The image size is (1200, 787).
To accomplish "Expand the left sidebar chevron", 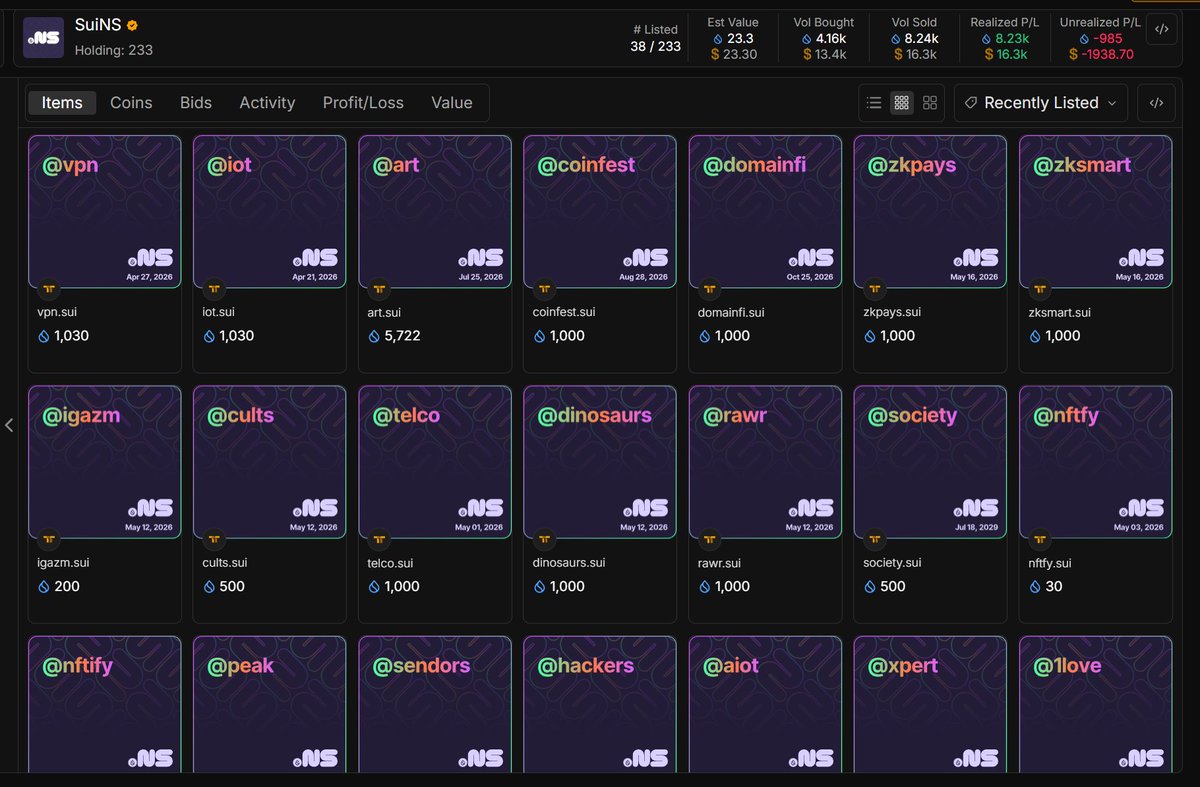I will pyautogui.click(x=9, y=425).
